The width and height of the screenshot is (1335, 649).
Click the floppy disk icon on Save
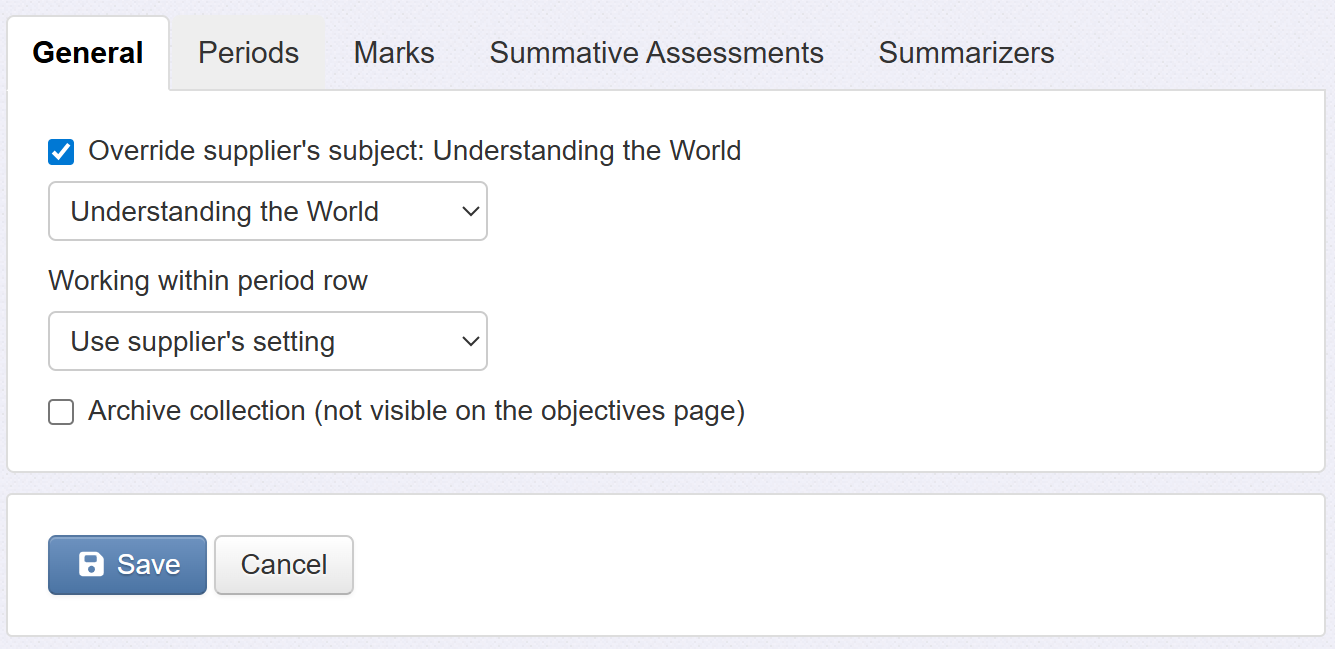coord(91,565)
